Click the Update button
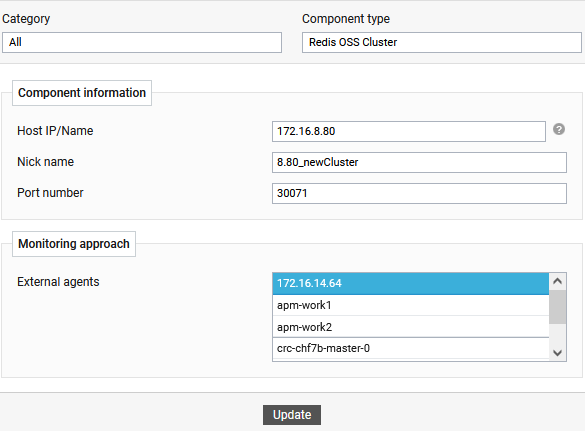The width and height of the screenshot is (585, 431). click(x=292, y=415)
